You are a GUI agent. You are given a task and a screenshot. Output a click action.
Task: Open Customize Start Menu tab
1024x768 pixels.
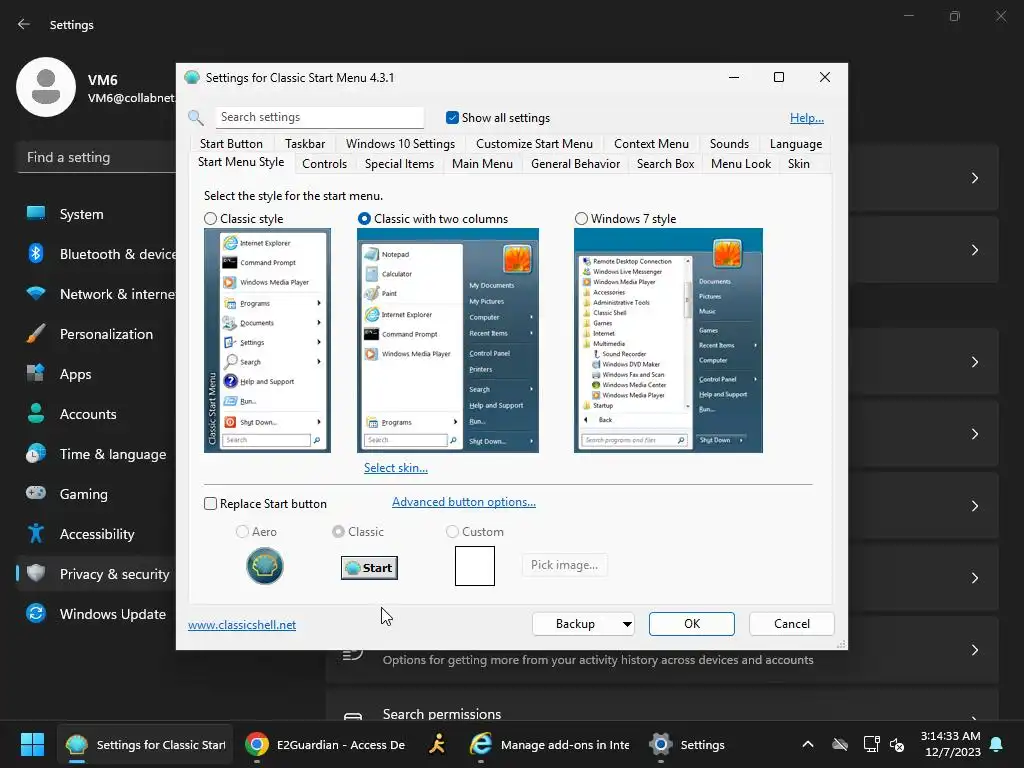pyautogui.click(x=534, y=144)
